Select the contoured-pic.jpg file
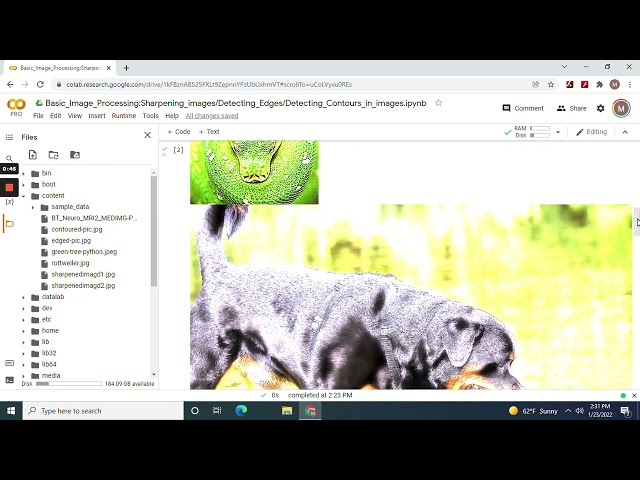The image size is (640, 480). pos(77,229)
